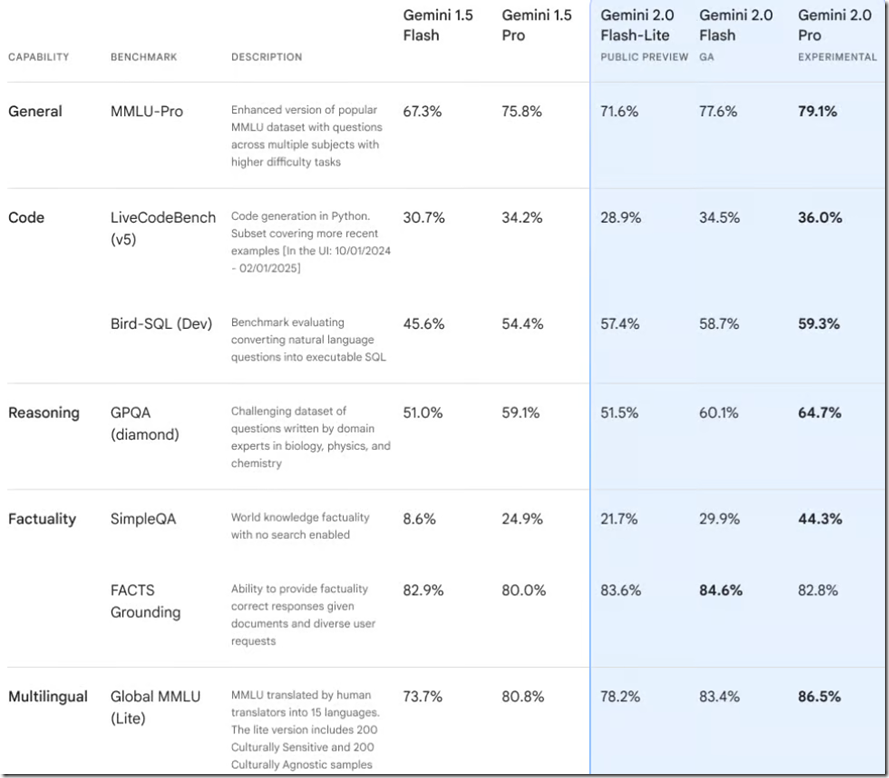Click the LiveCodeBench (v5) benchmark name
The height and width of the screenshot is (778, 889).
(162, 227)
